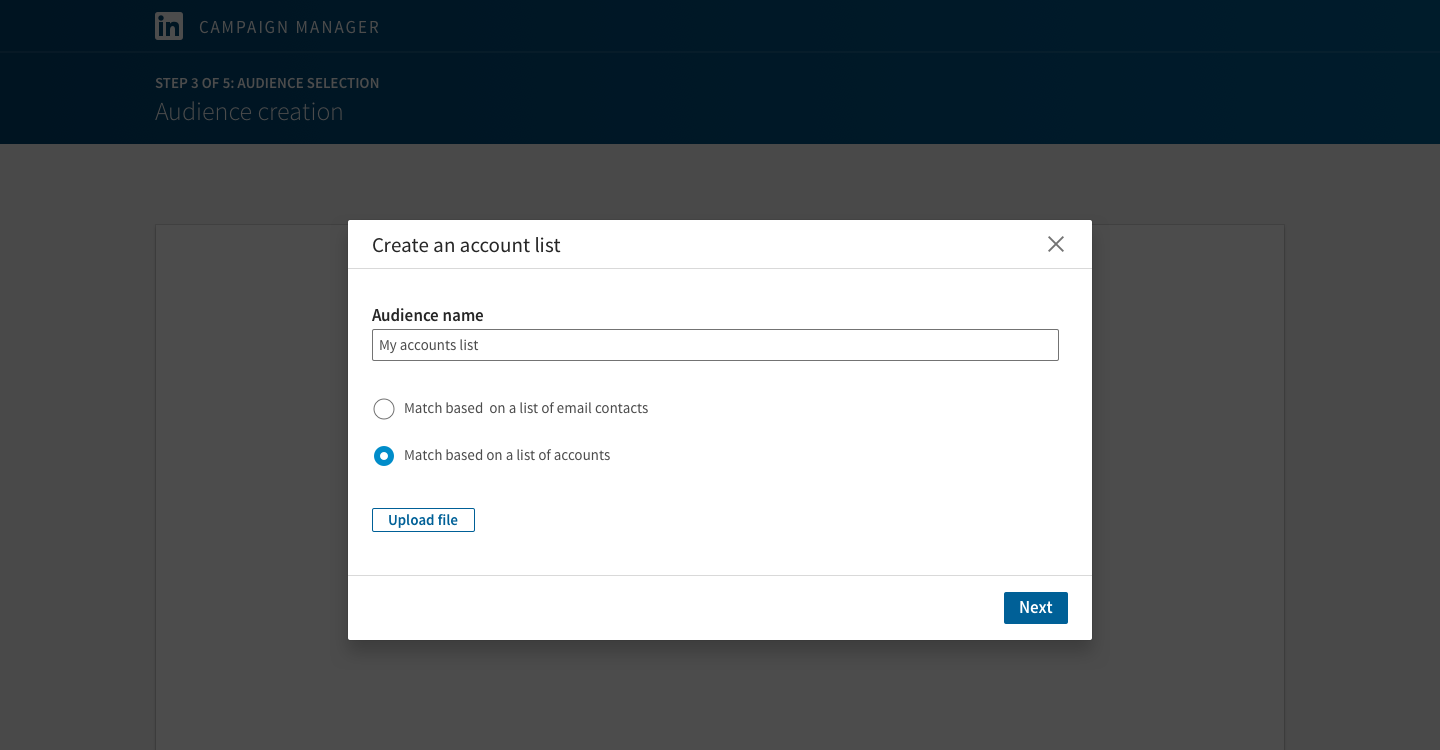Image resolution: width=1440 pixels, height=750 pixels.
Task: Click inside the My accounts list input
Action: tap(715, 344)
